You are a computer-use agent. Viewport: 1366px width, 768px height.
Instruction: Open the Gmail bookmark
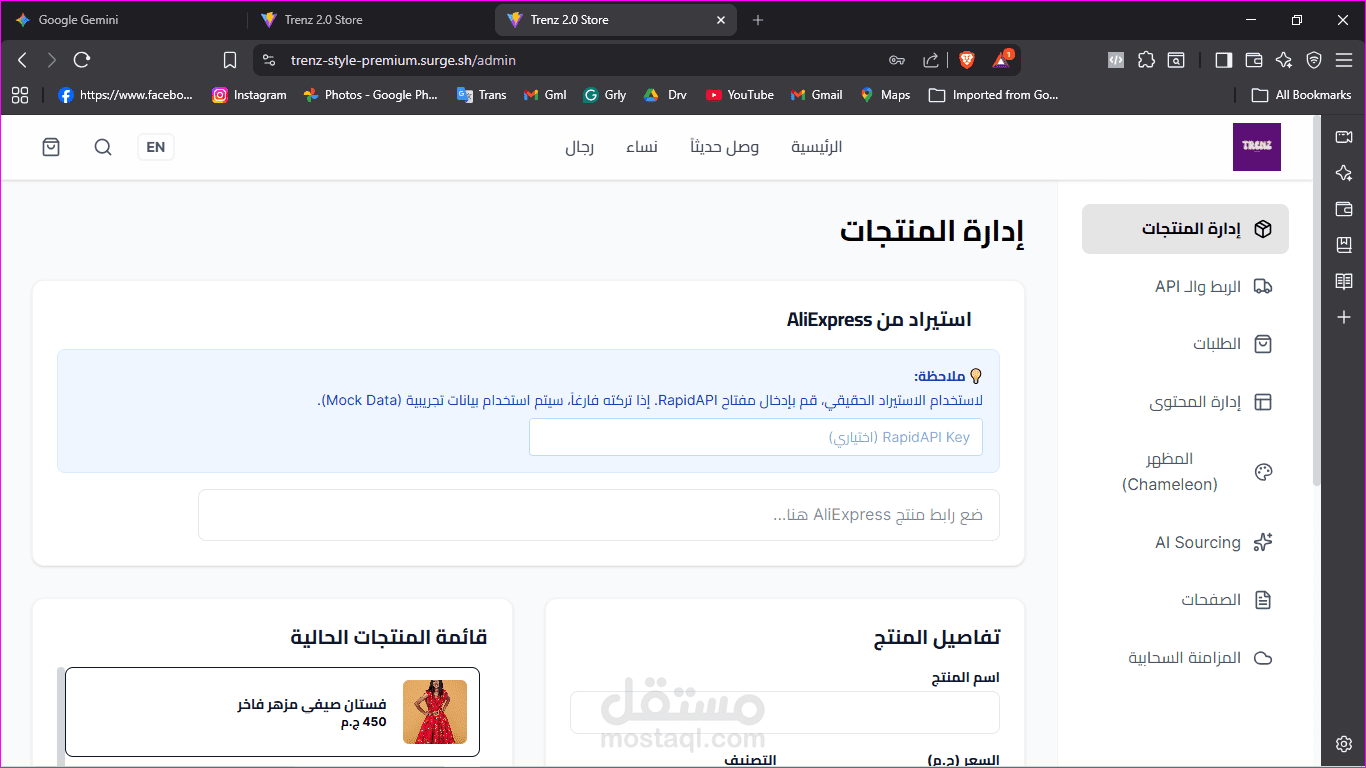[x=817, y=95]
